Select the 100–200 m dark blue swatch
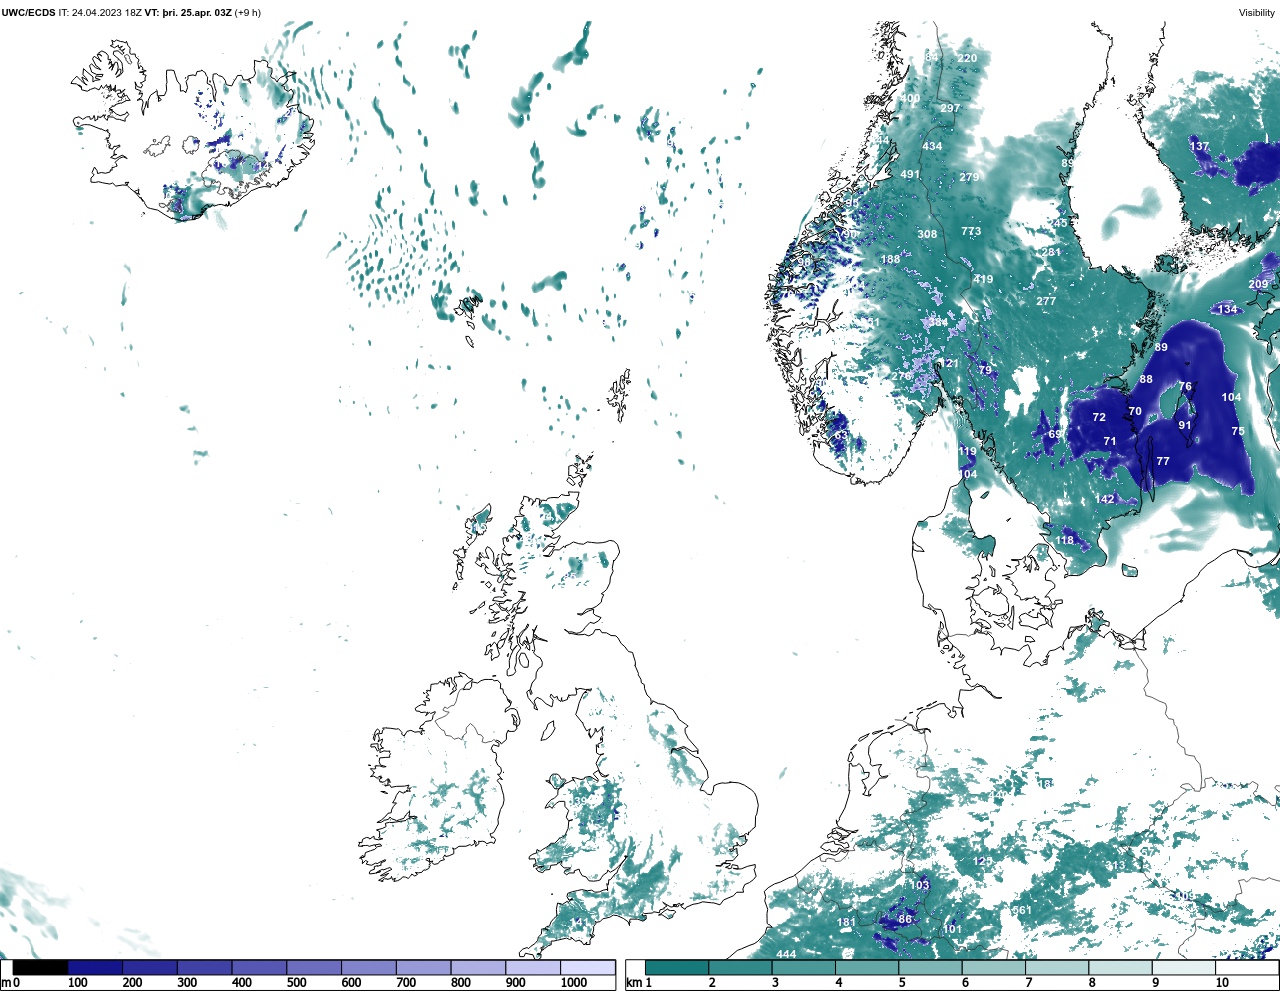Screen dimensions: 1280x991 point(95,968)
